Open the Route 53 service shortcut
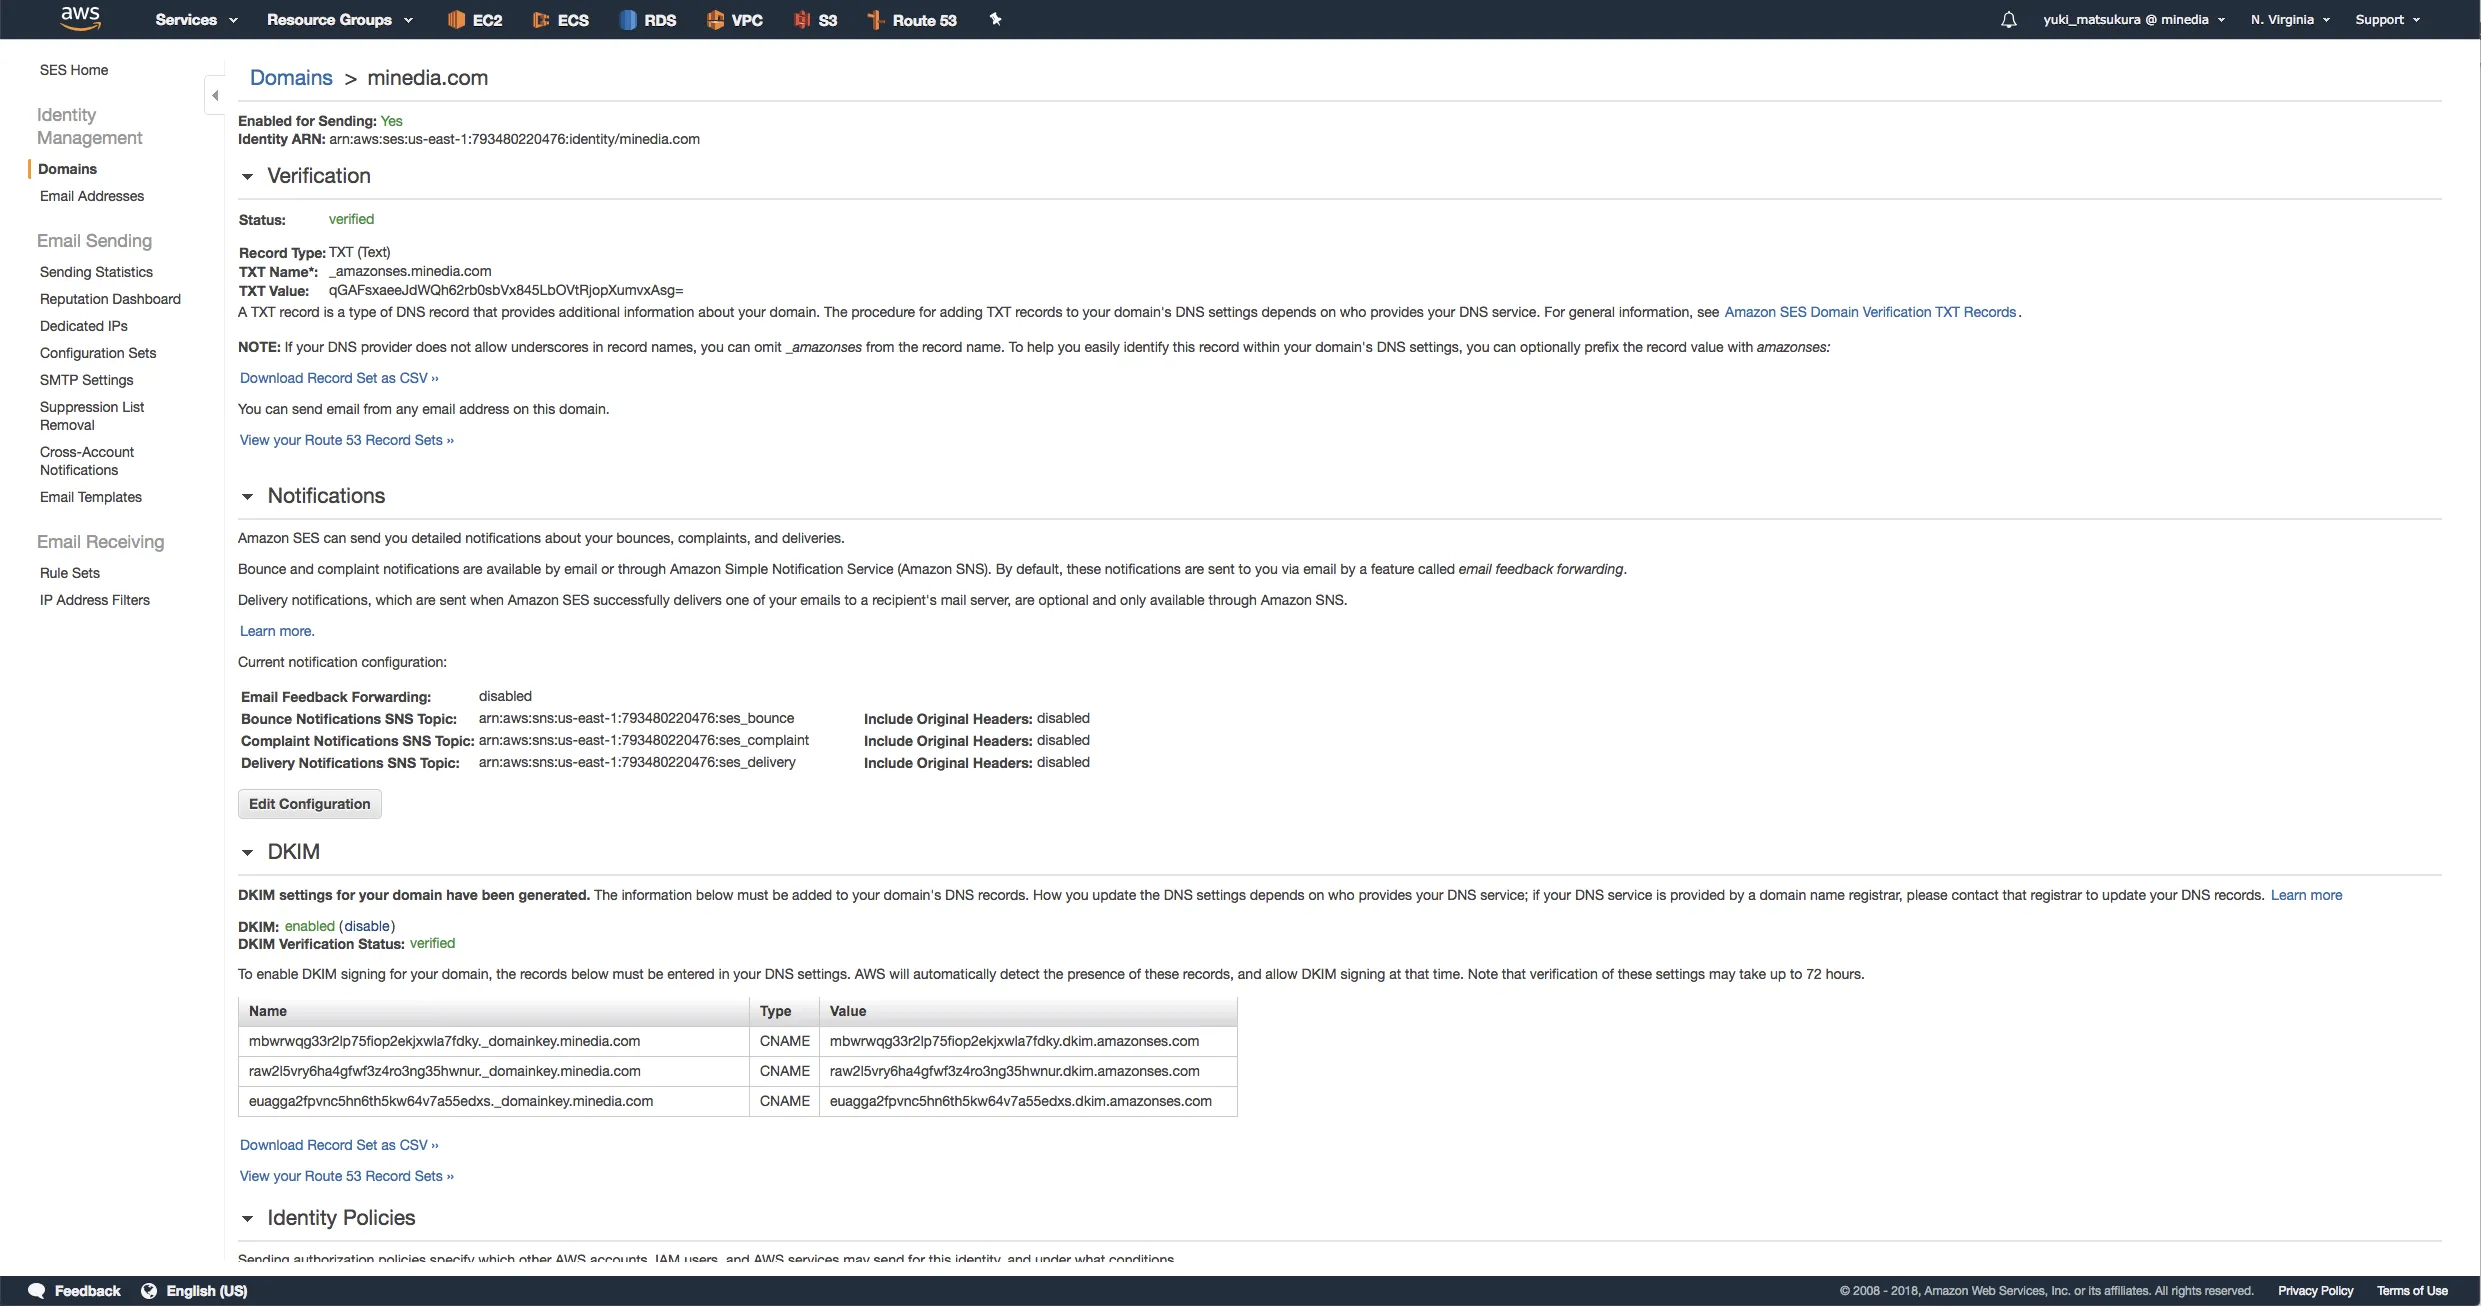The image size is (2481, 1306). (x=912, y=20)
